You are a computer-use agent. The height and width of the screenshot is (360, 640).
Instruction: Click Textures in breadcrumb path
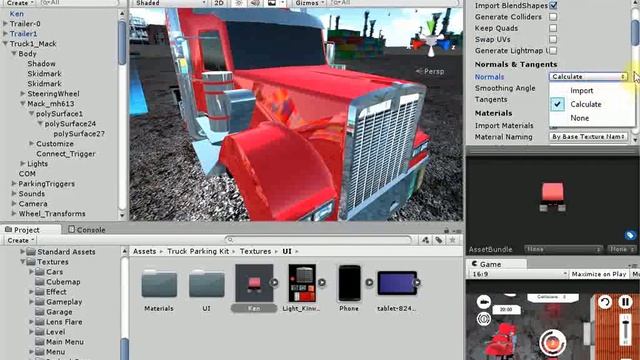256,251
